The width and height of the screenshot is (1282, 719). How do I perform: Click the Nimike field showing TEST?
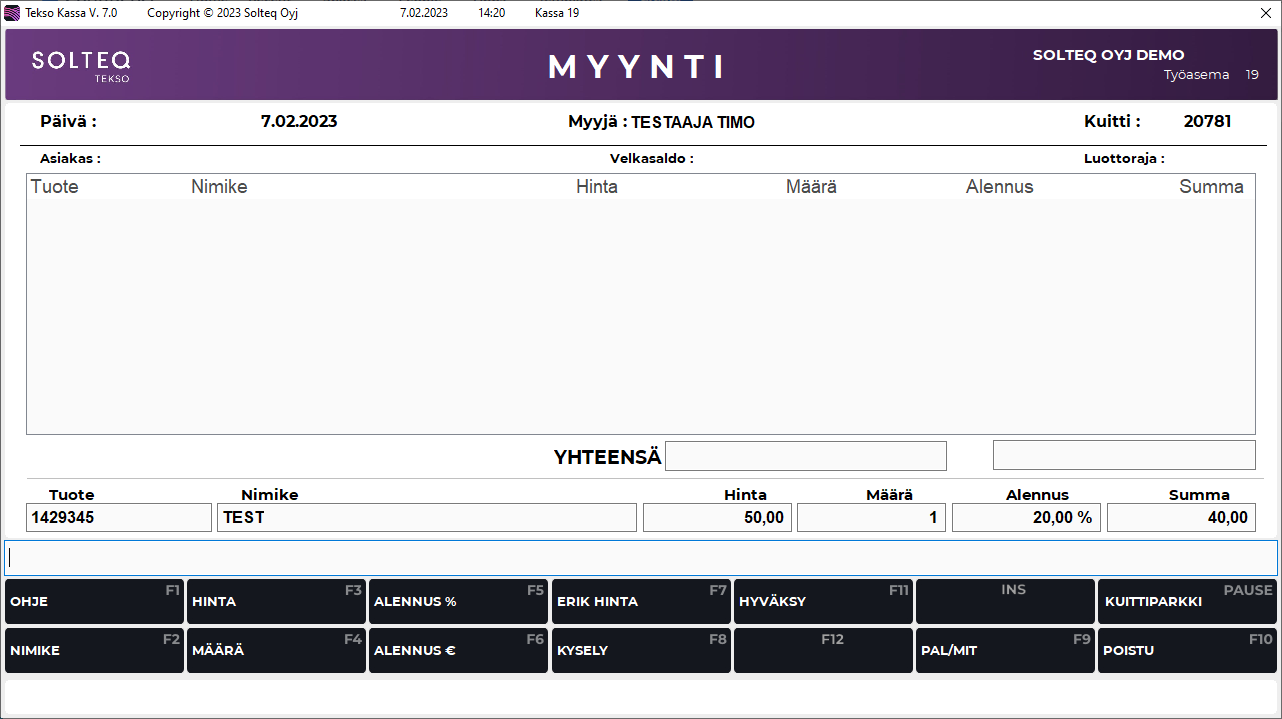426,517
